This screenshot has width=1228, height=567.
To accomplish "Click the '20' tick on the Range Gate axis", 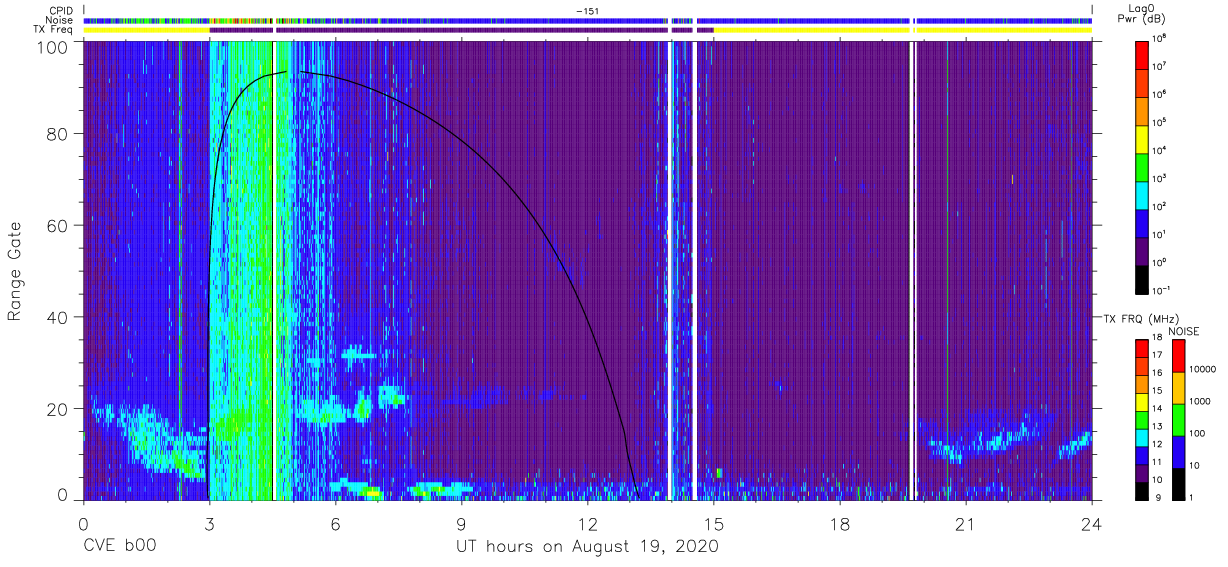I will tap(56, 409).
